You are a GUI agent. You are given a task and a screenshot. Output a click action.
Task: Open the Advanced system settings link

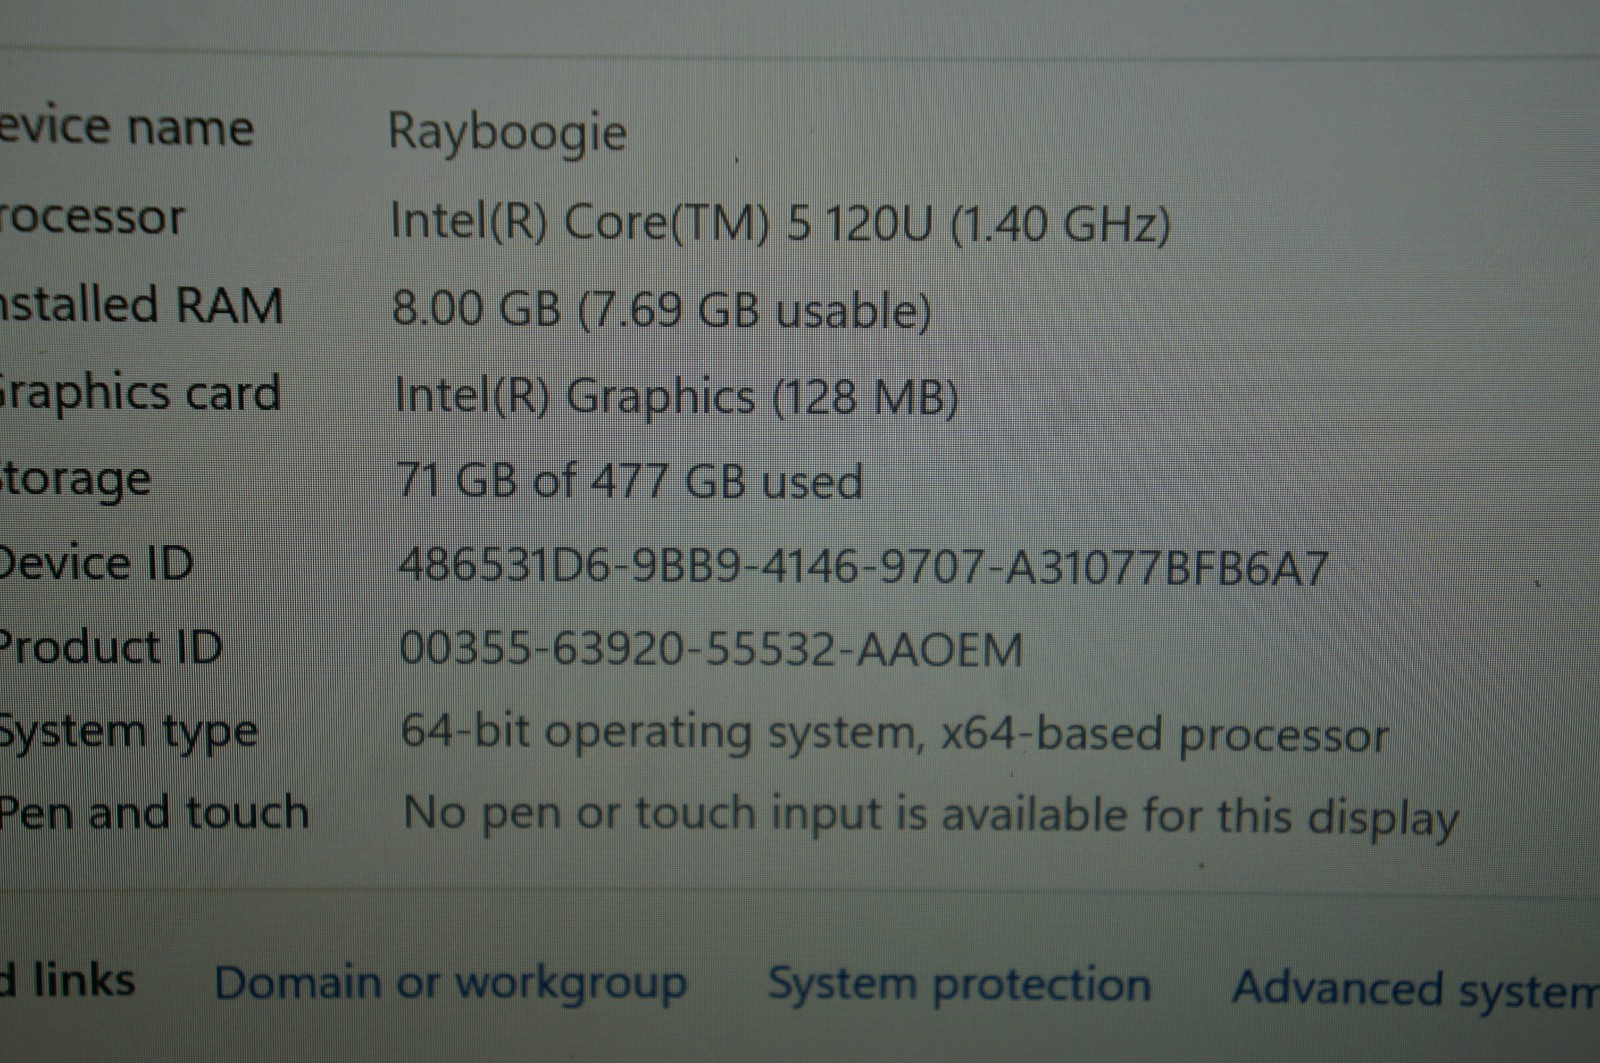point(1416,989)
